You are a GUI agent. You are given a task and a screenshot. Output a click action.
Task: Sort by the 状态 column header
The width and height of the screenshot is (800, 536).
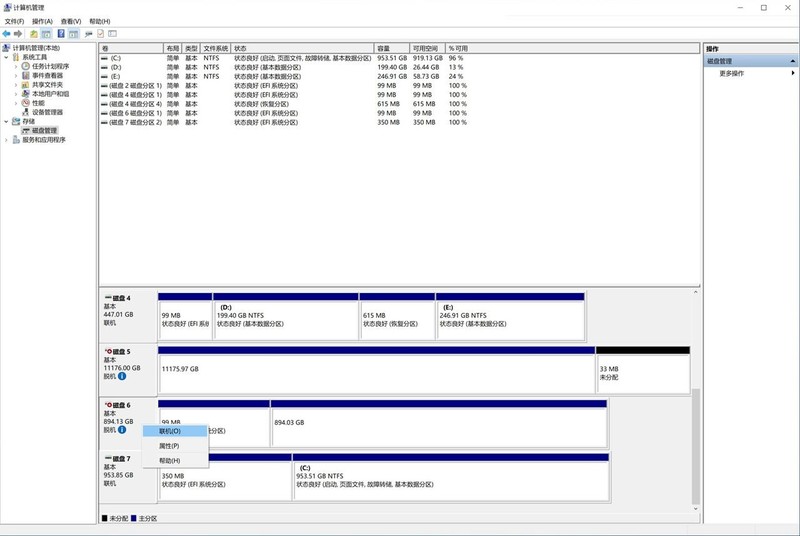(303, 48)
